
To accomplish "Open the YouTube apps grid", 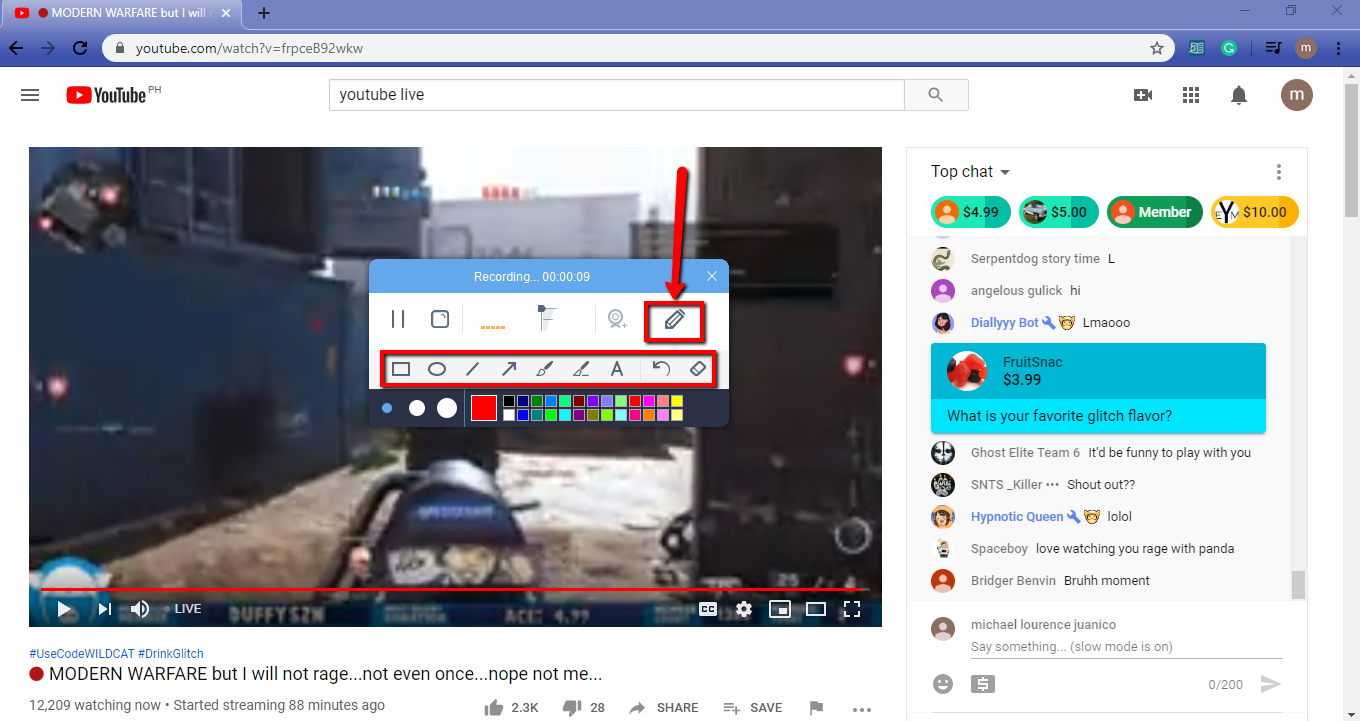I will pyautogui.click(x=1191, y=95).
